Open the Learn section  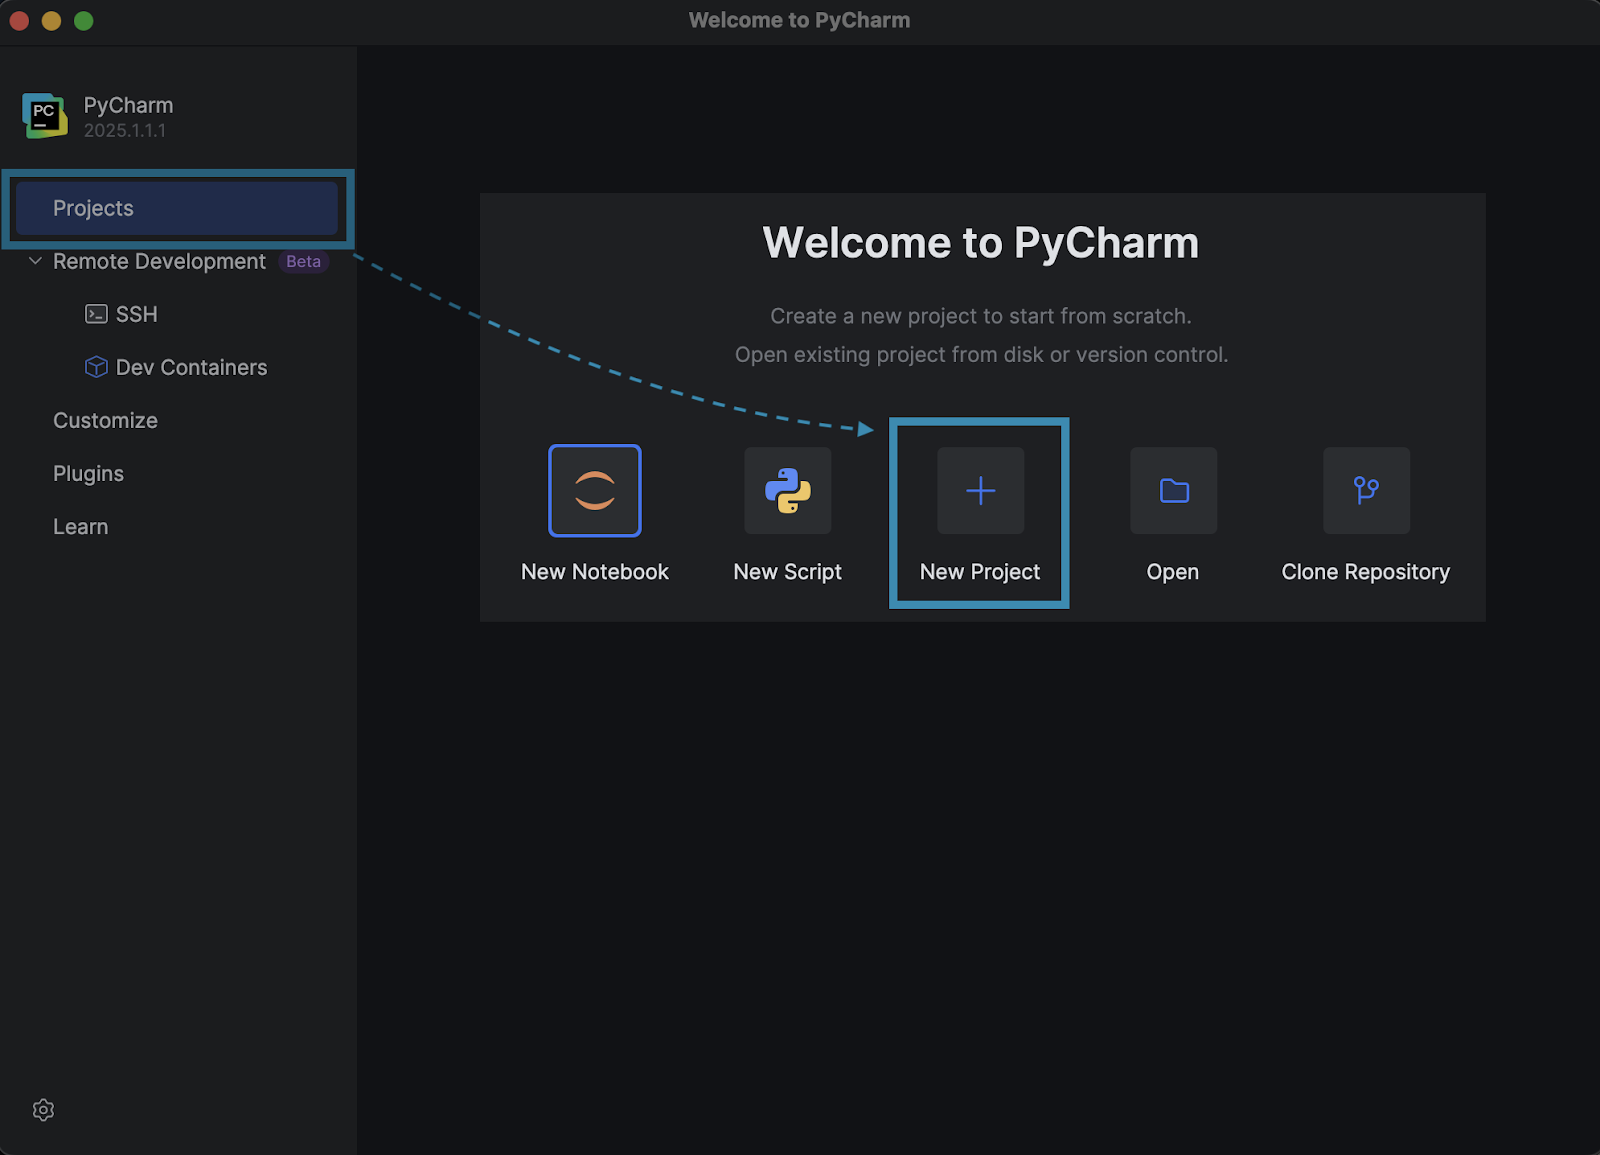(80, 526)
